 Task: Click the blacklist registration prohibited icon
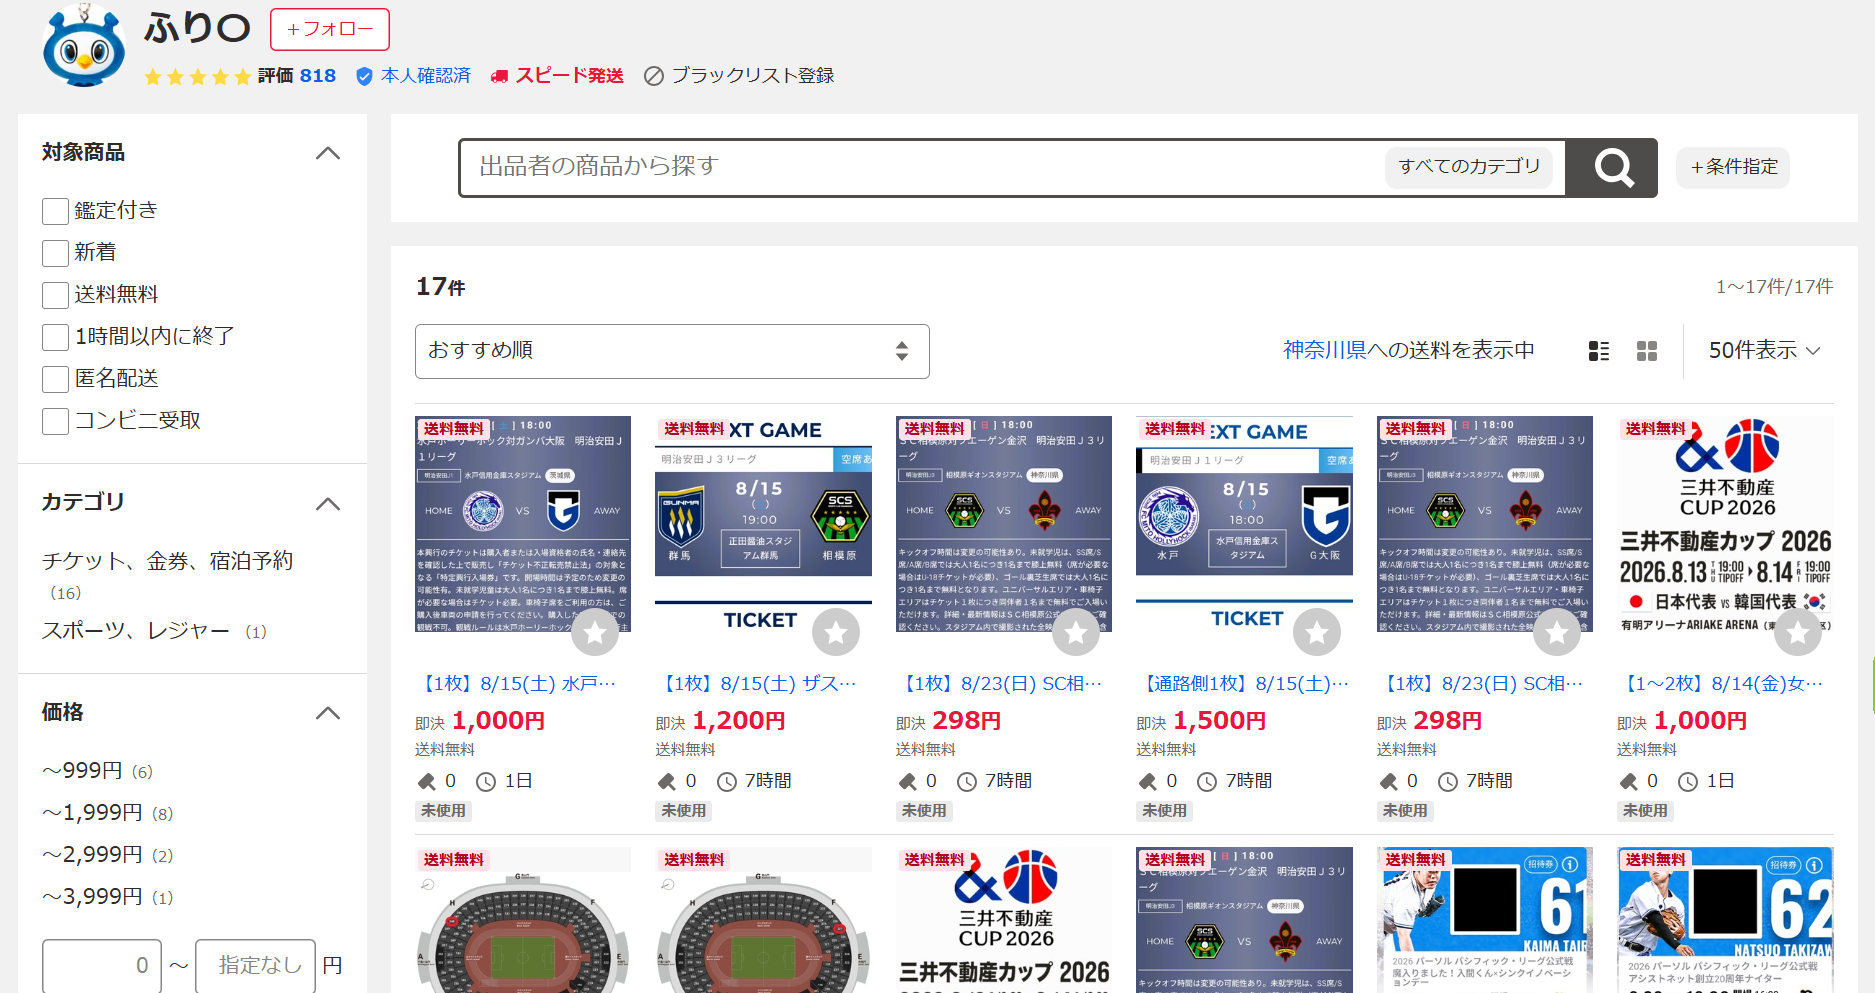tap(654, 76)
